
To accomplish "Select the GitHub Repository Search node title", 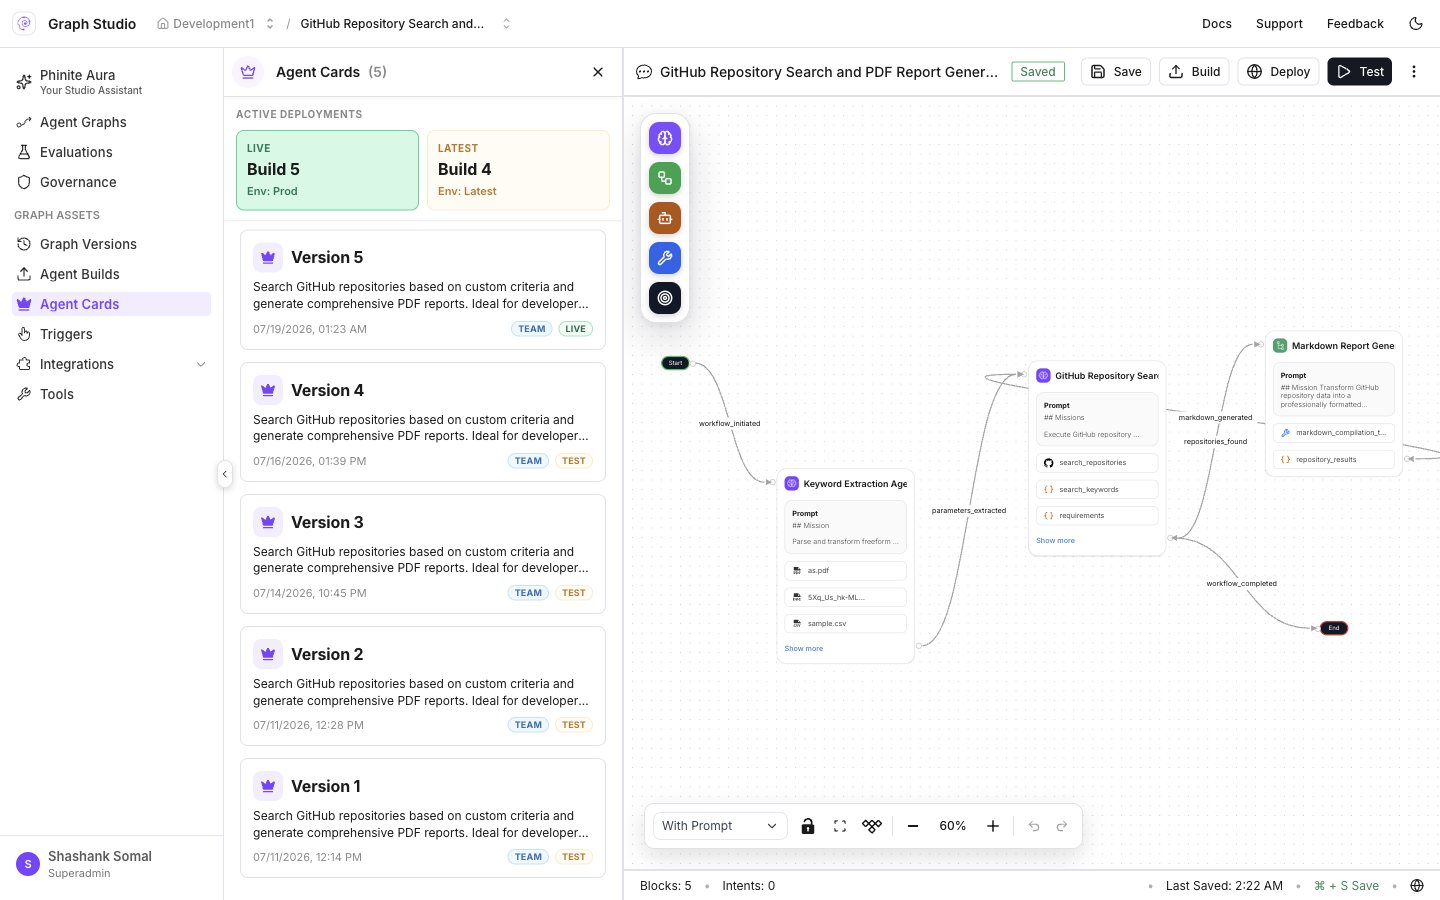I will tap(1107, 376).
